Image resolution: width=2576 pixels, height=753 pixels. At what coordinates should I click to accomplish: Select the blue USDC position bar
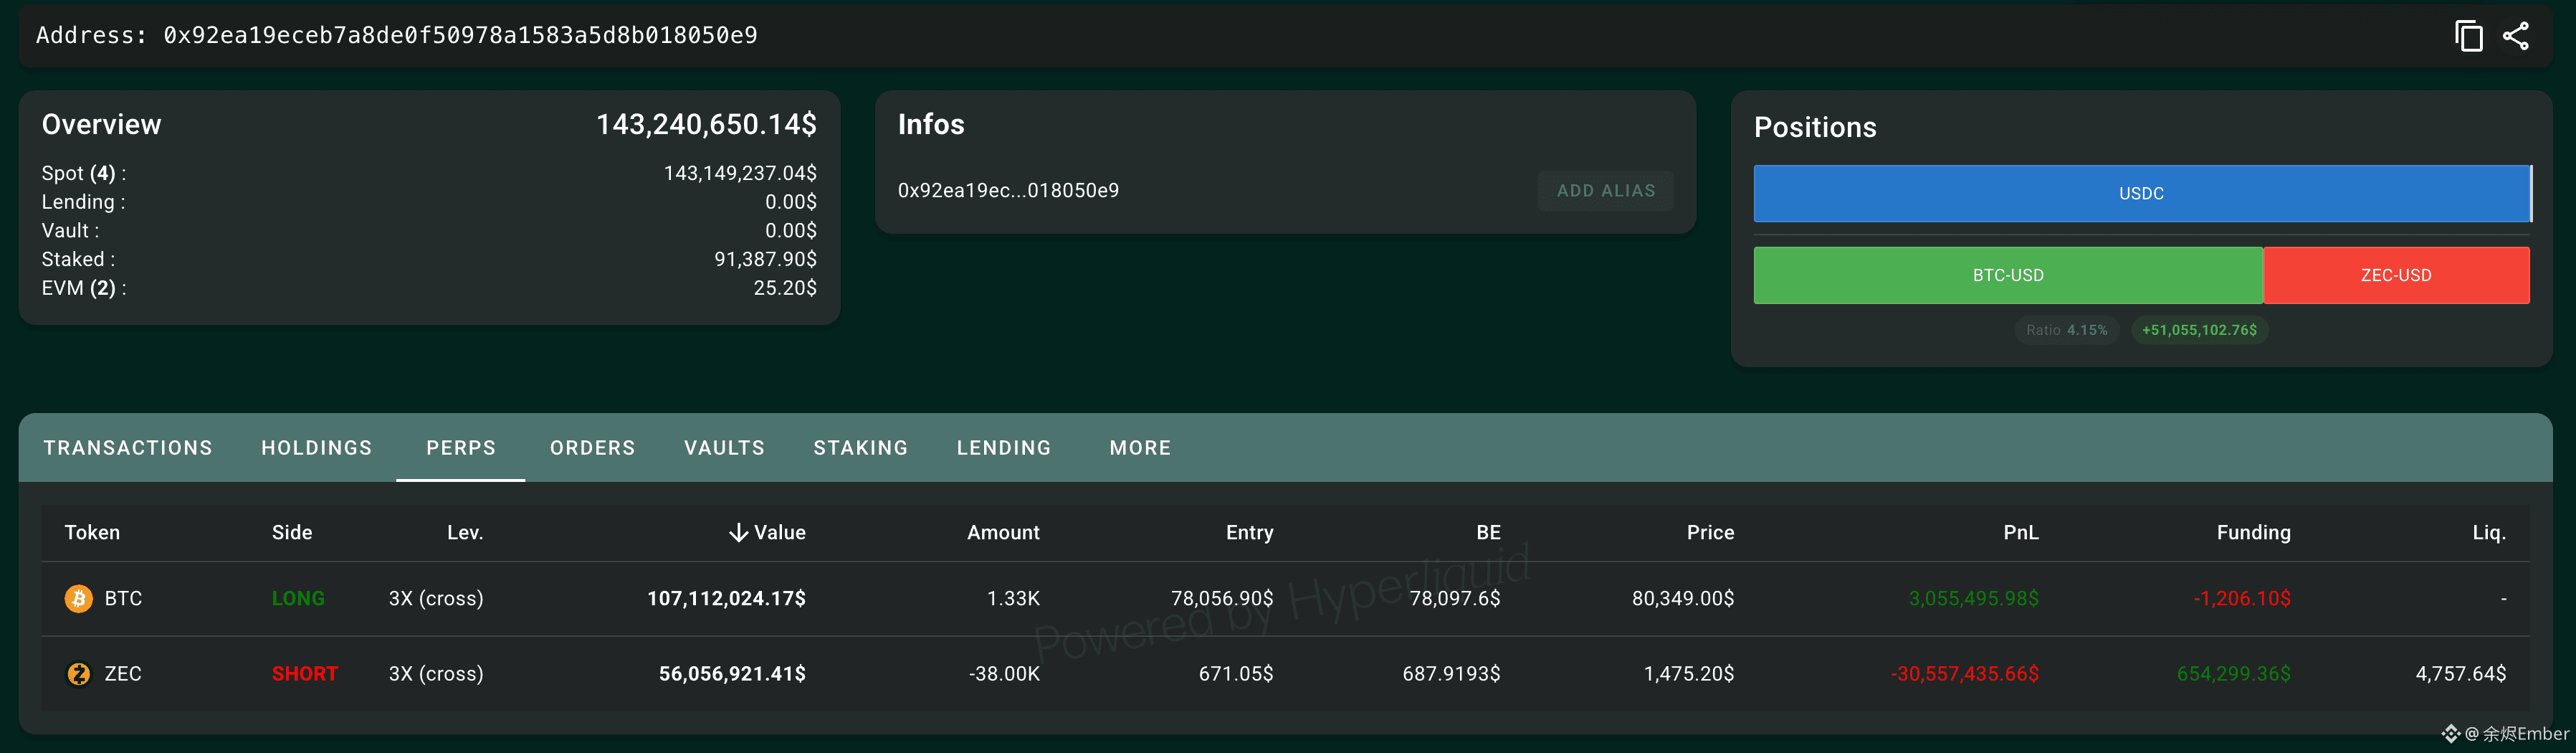click(x=2142, y=193)
